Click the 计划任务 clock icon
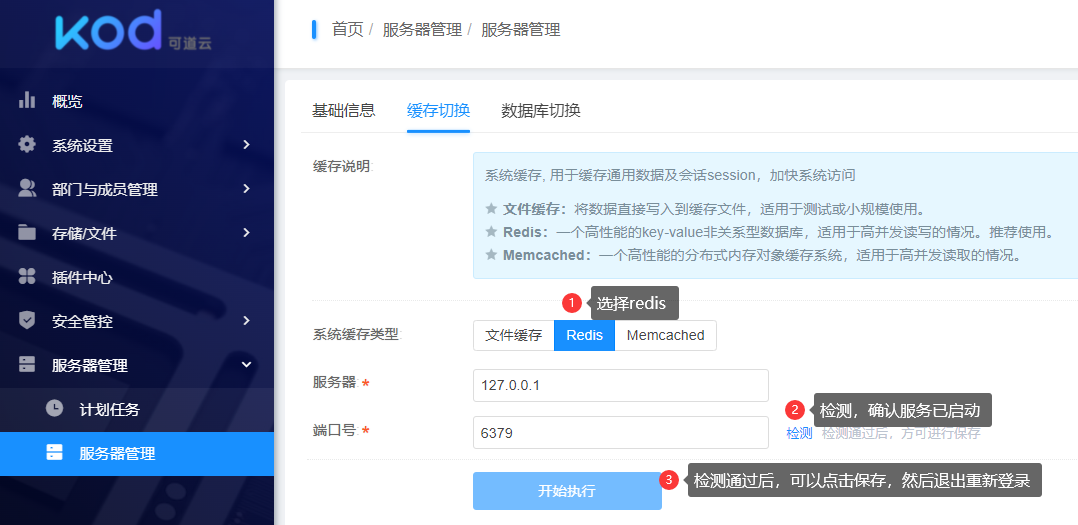This screenshot has height=525, width=1078. pos(54,409)
